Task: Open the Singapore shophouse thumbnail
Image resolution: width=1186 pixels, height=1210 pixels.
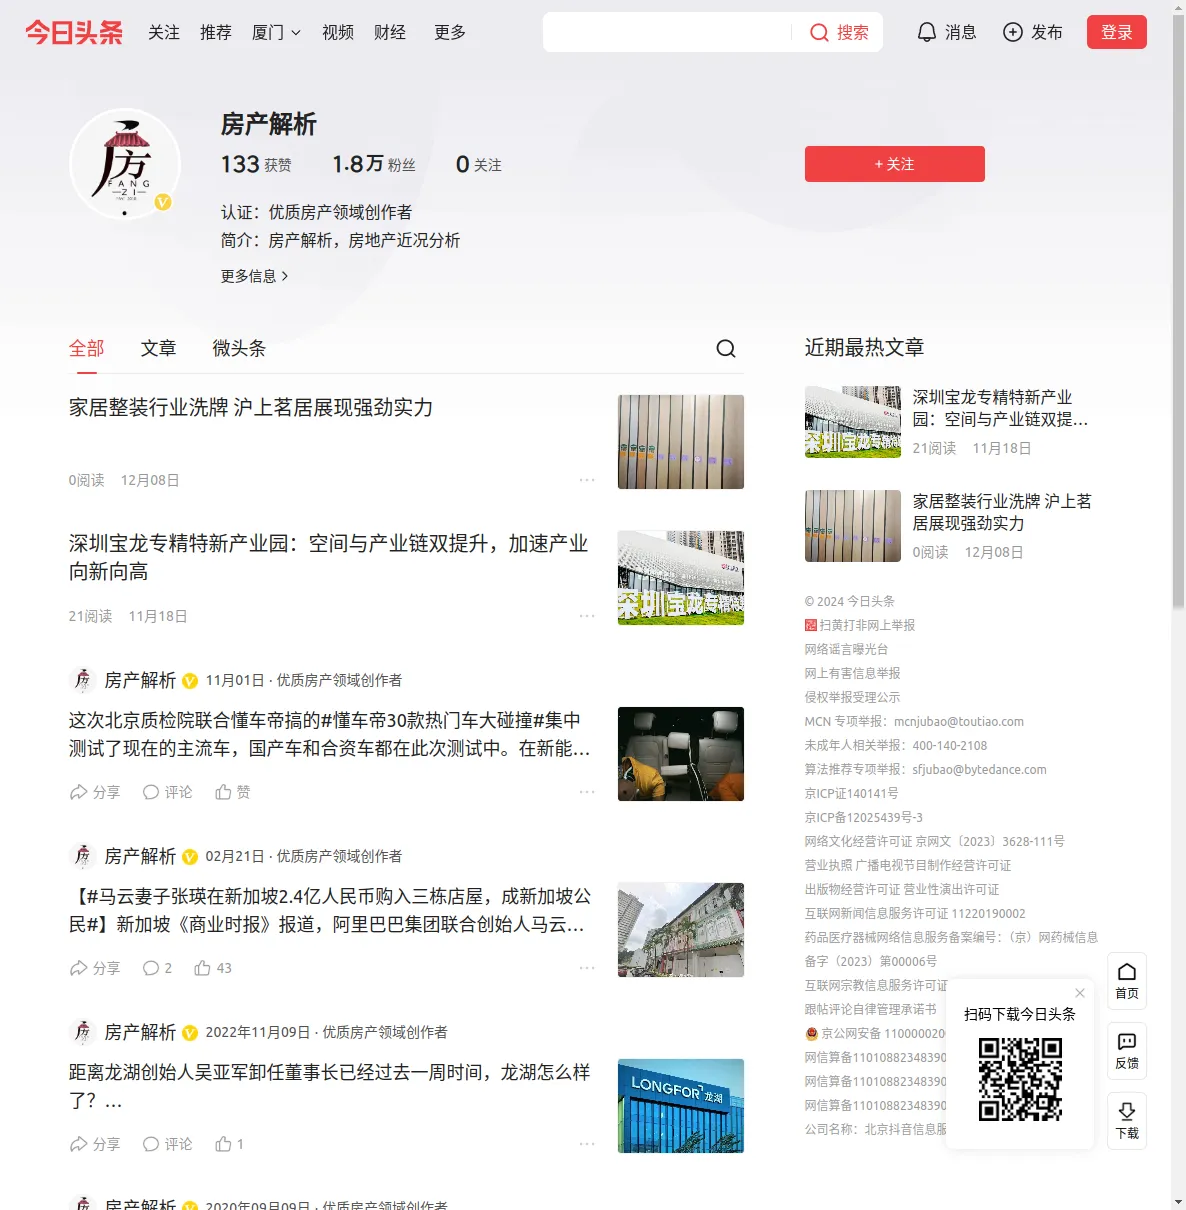Action: pyautogui.click(x=681, y=930)
